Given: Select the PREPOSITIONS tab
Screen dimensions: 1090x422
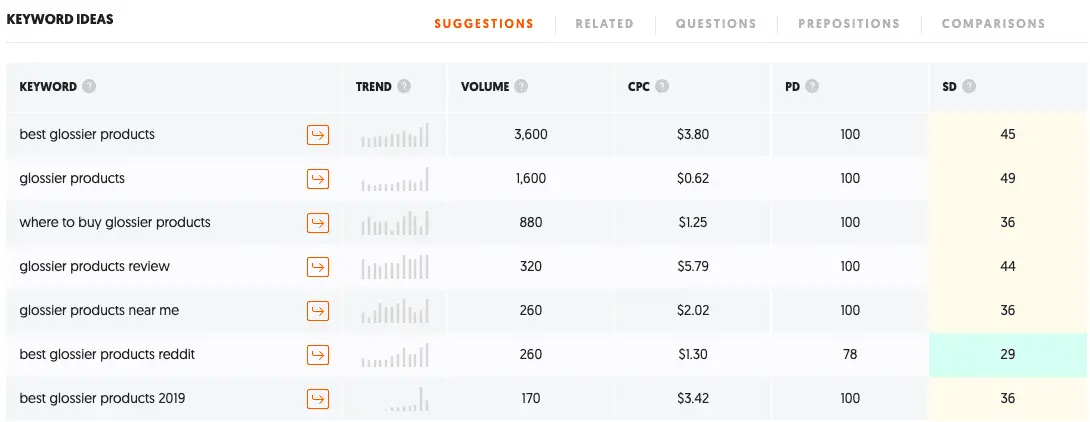Looking at the screenshot, I should (x=849, y=24).
